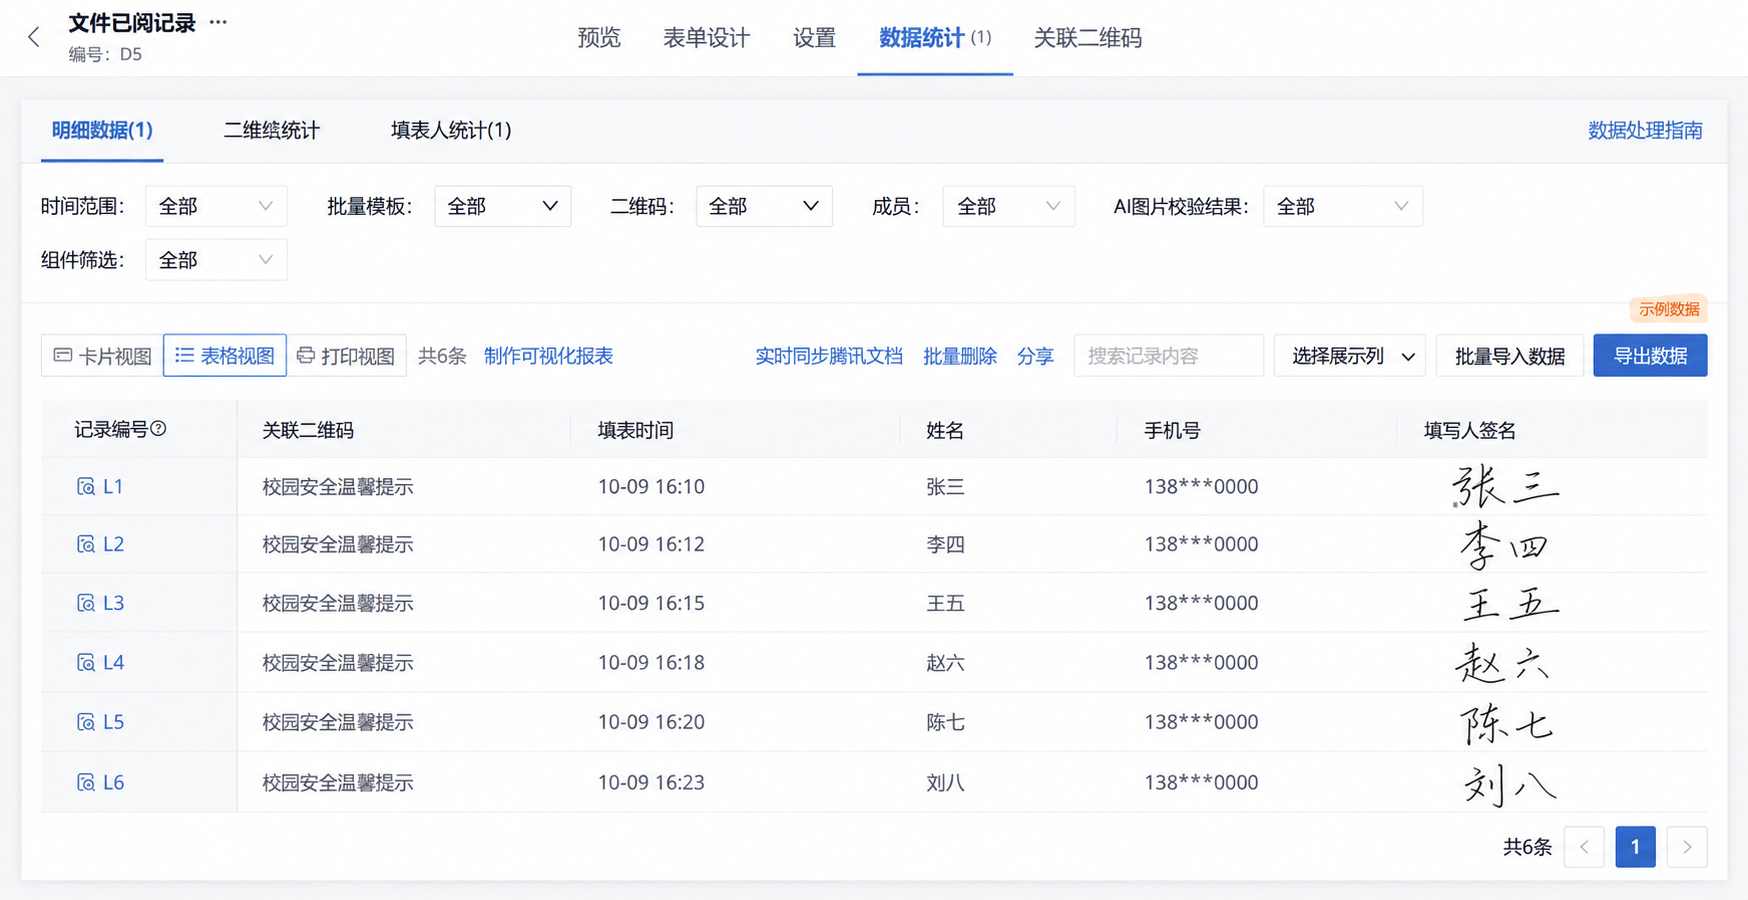Screen dimensions: 1748x900
Task: Open the 预览 tab
Action: coord(599,38)
